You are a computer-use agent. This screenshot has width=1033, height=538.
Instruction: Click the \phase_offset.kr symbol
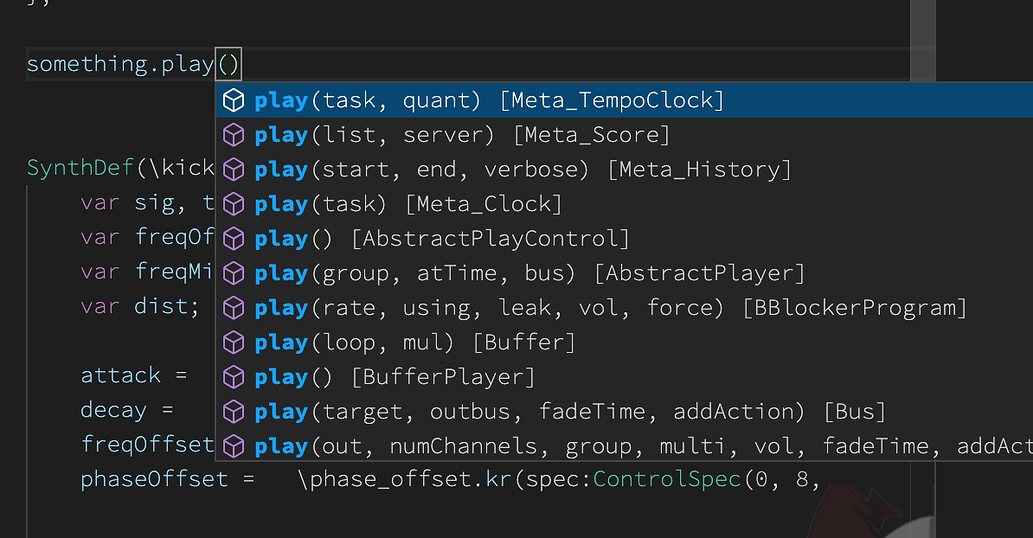click(x=405, y=479)
